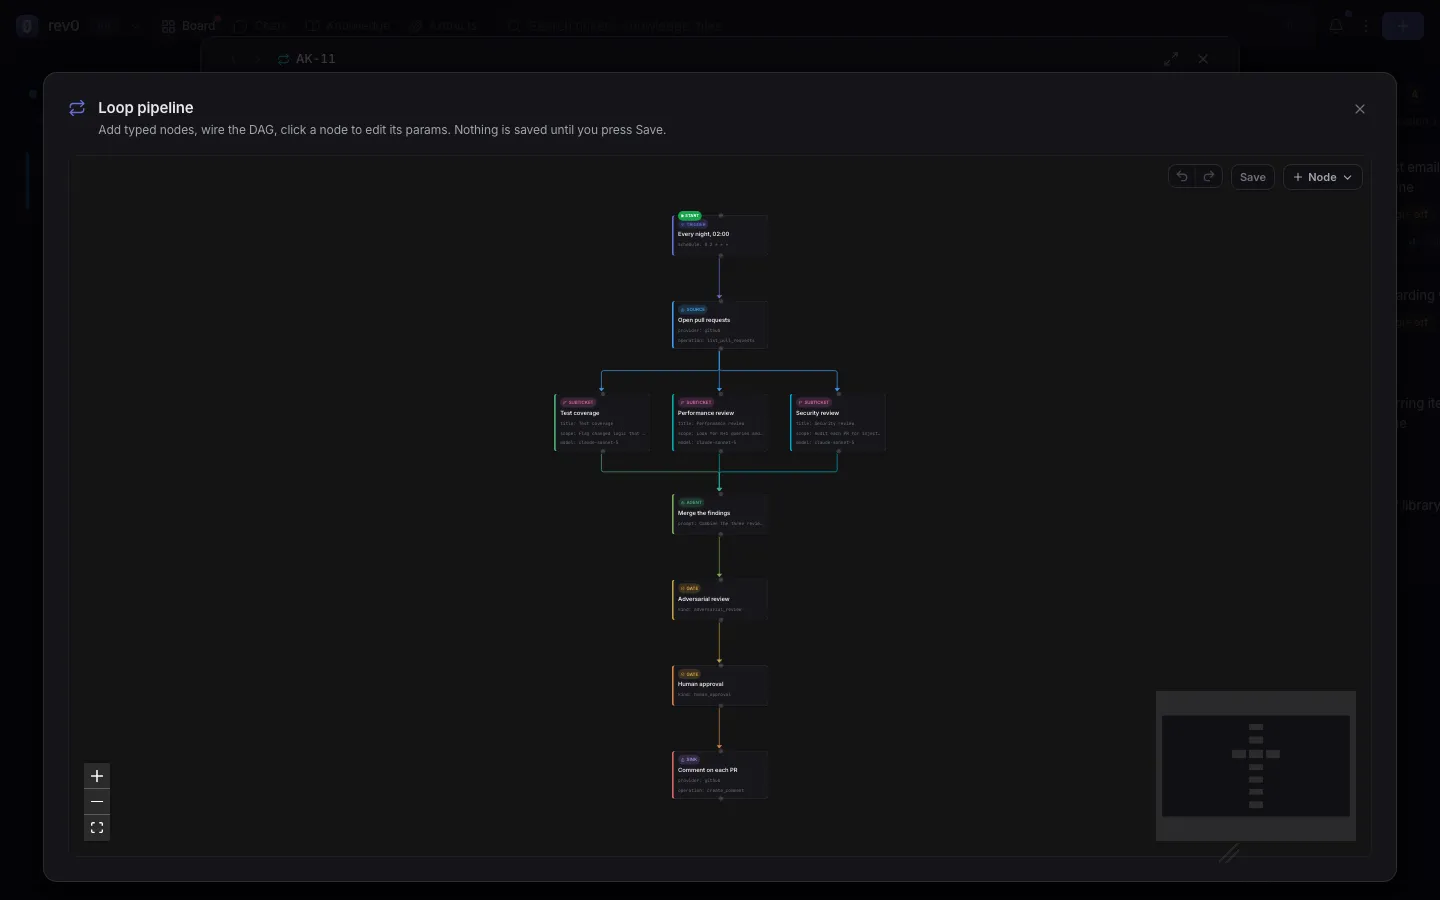1440x900 pixels.
Task: Open the 'Security review' subticket node
Action: point(838,423)
